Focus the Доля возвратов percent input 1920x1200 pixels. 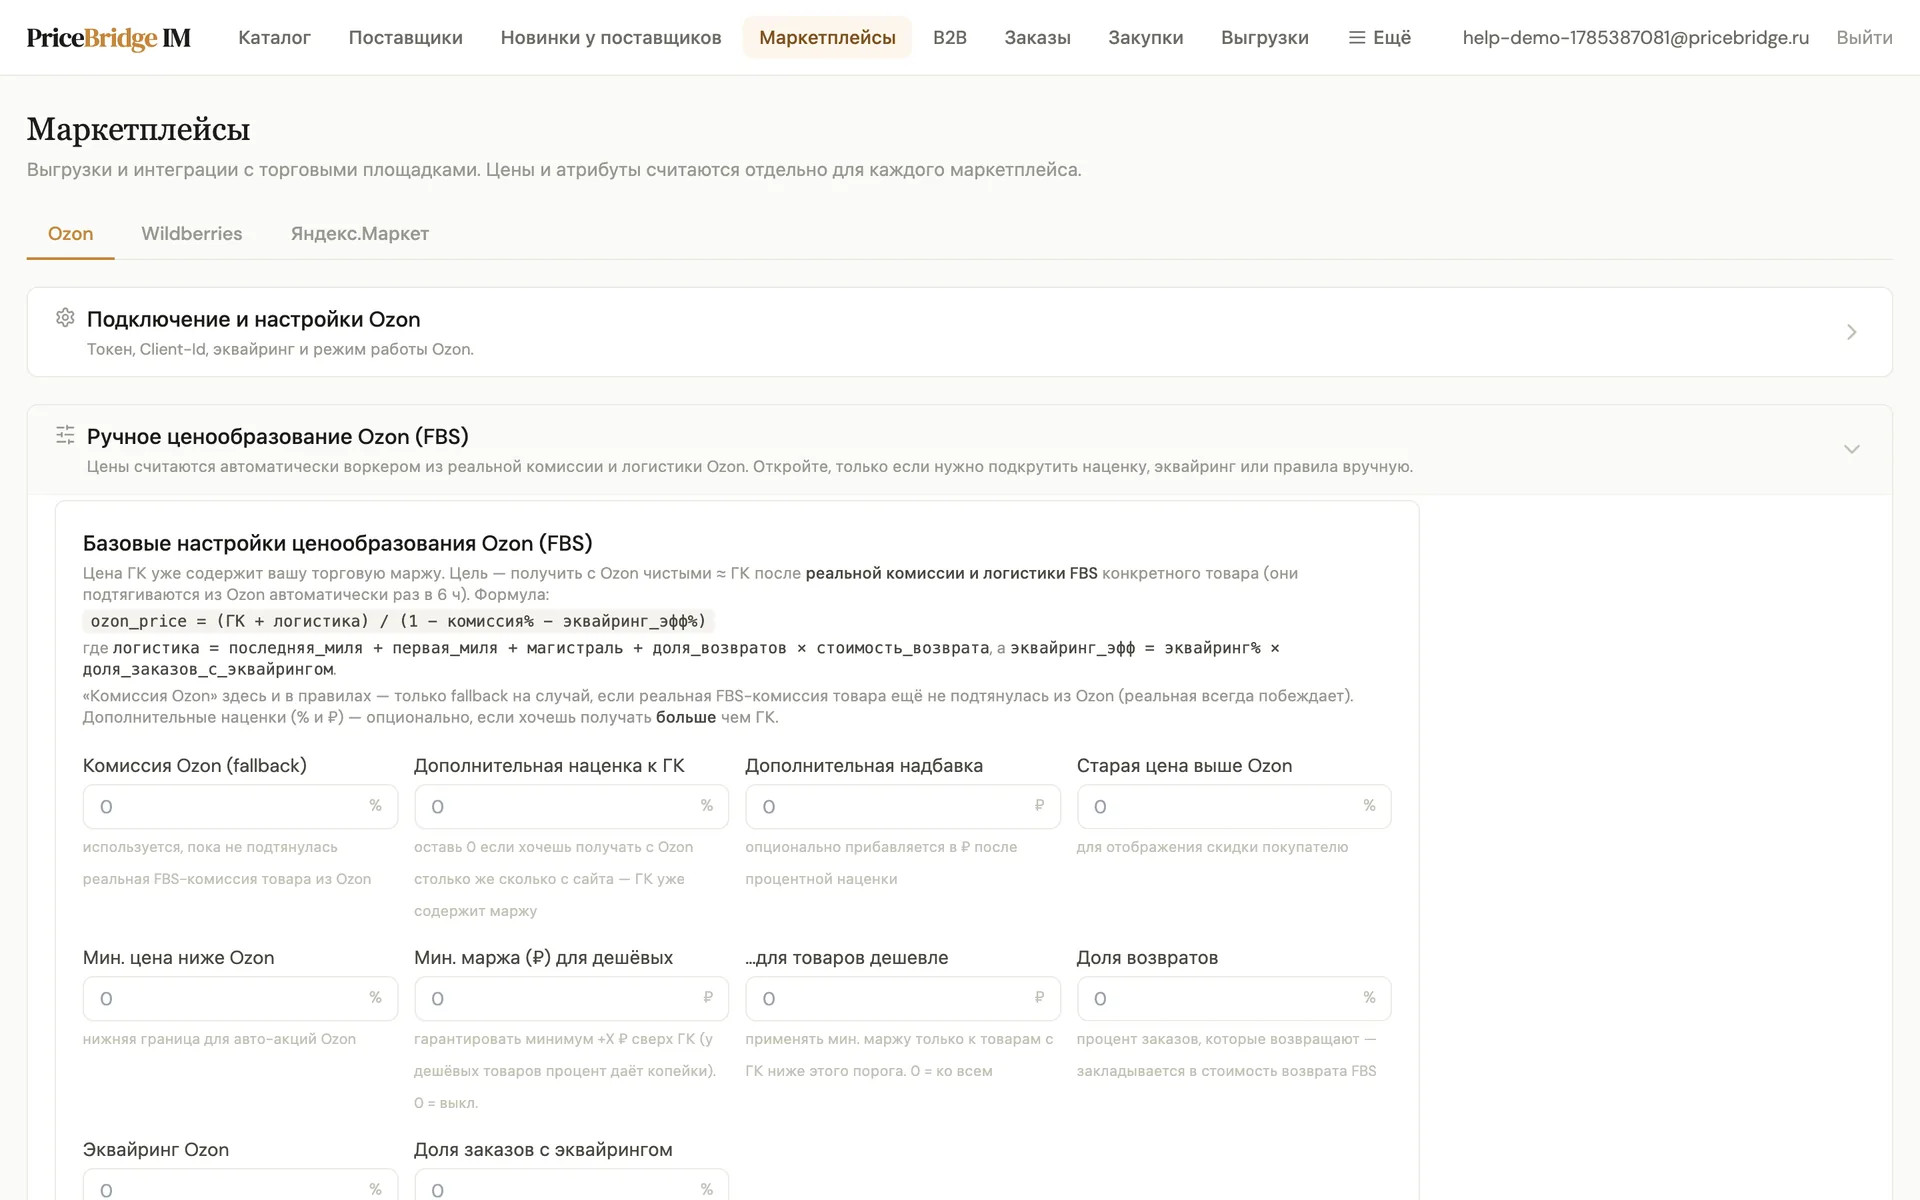(1234, 999)
